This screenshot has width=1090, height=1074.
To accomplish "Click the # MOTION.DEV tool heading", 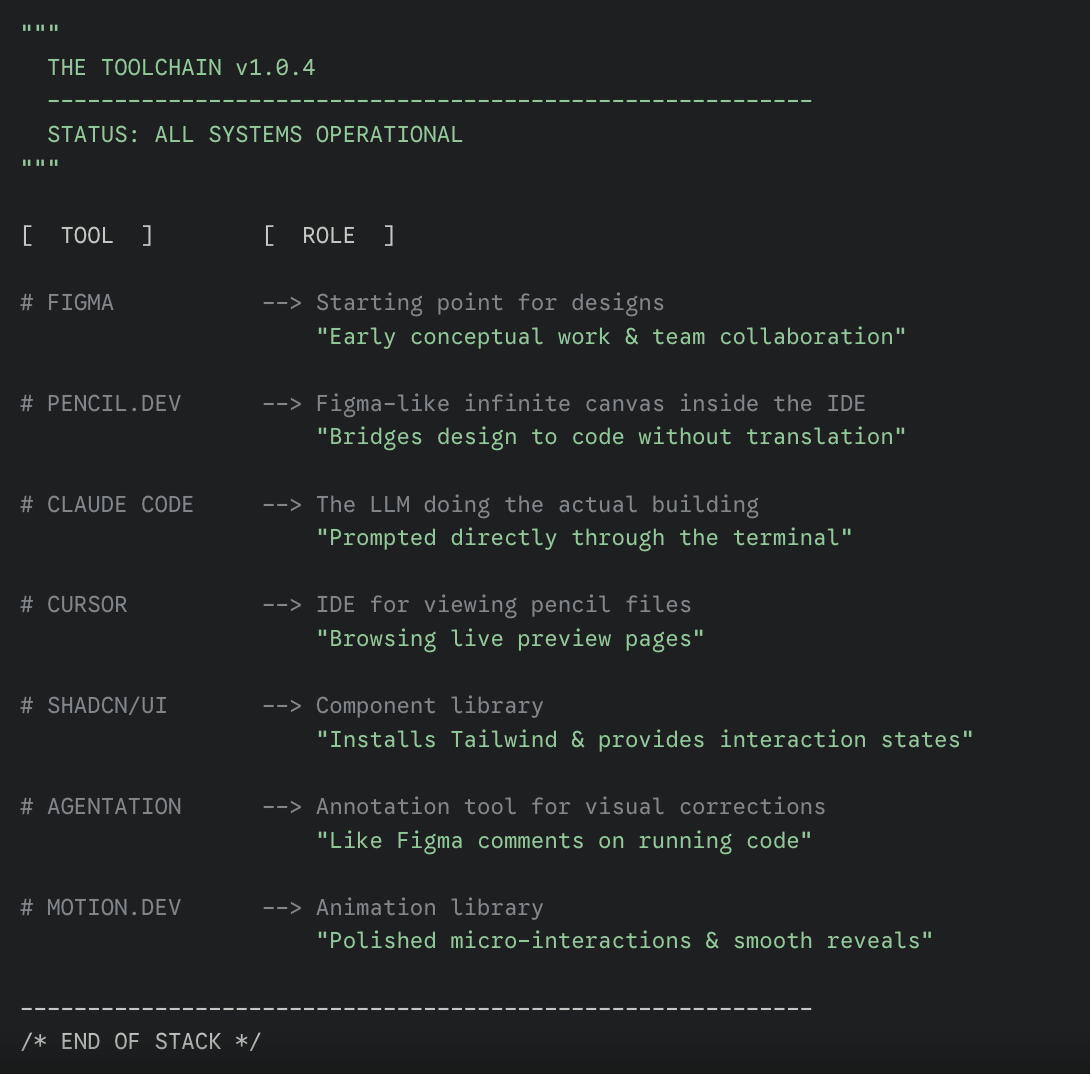I will tap(101, 908).
